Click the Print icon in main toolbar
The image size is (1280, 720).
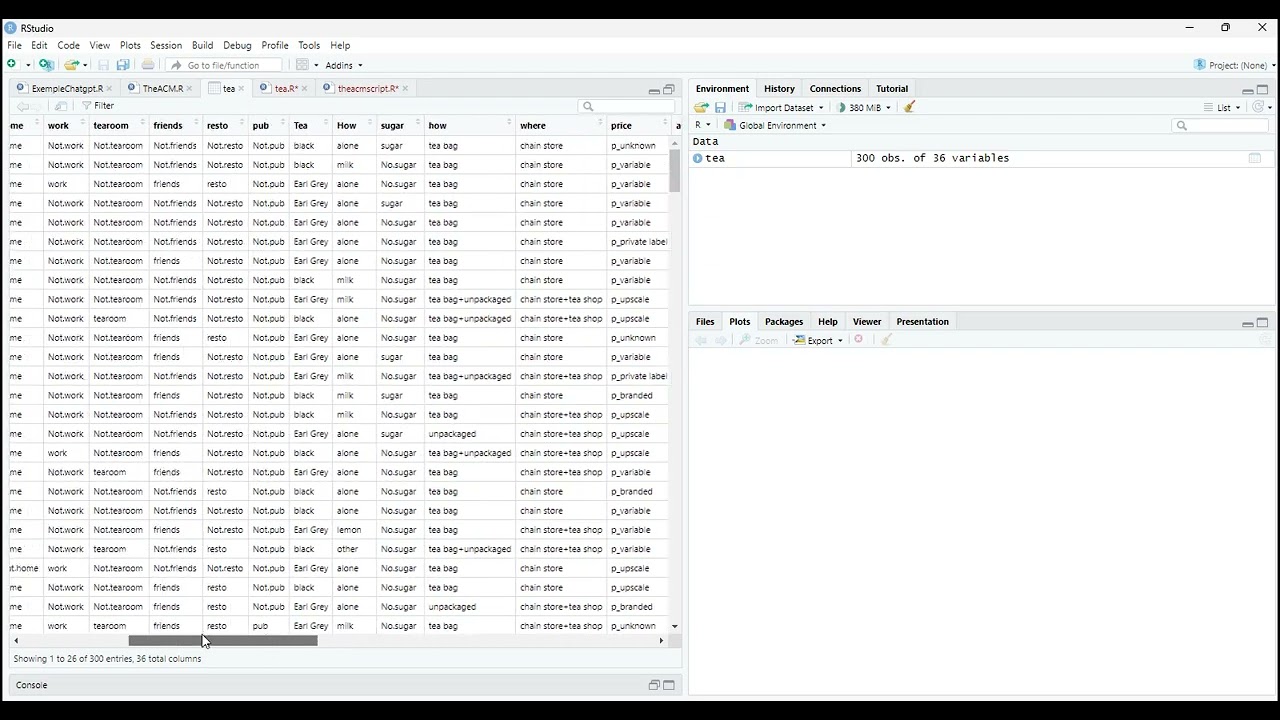click(148, 65)
